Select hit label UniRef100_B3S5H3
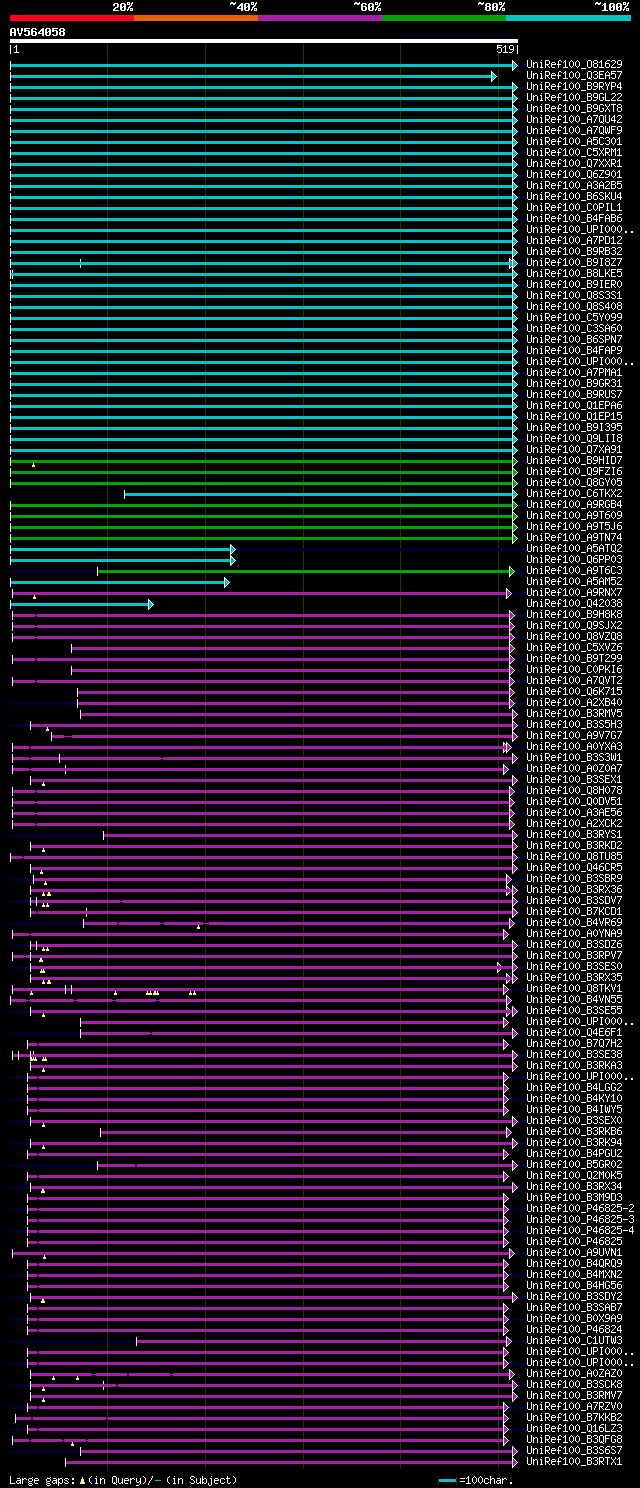 (574, 724)
